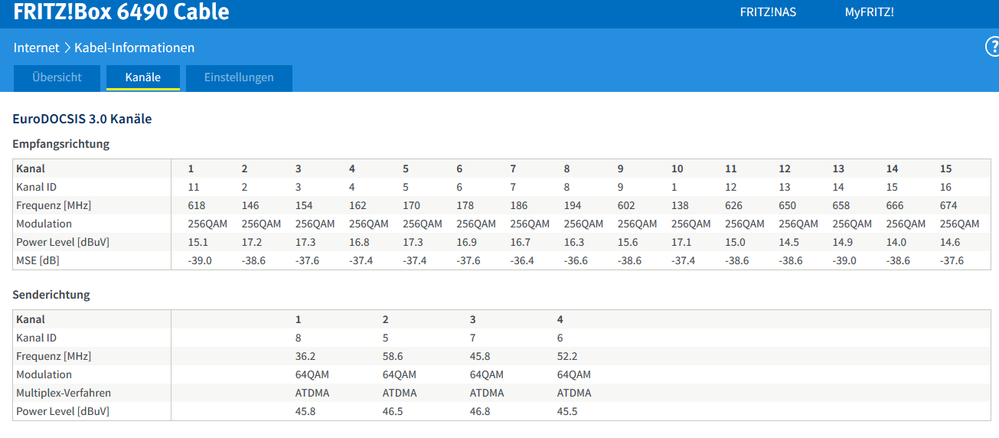Click power level value 17.2

pyautogui.click(x=250, y=242)
